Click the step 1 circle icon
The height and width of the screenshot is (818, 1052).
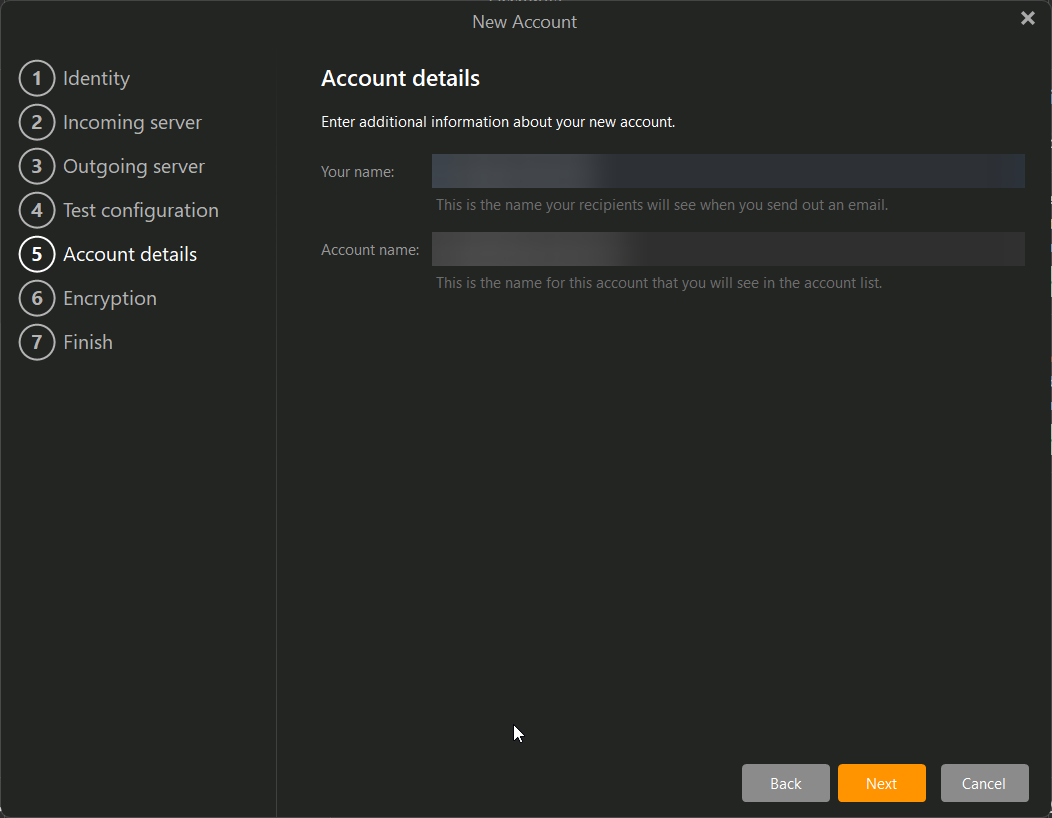click(37, 78)
